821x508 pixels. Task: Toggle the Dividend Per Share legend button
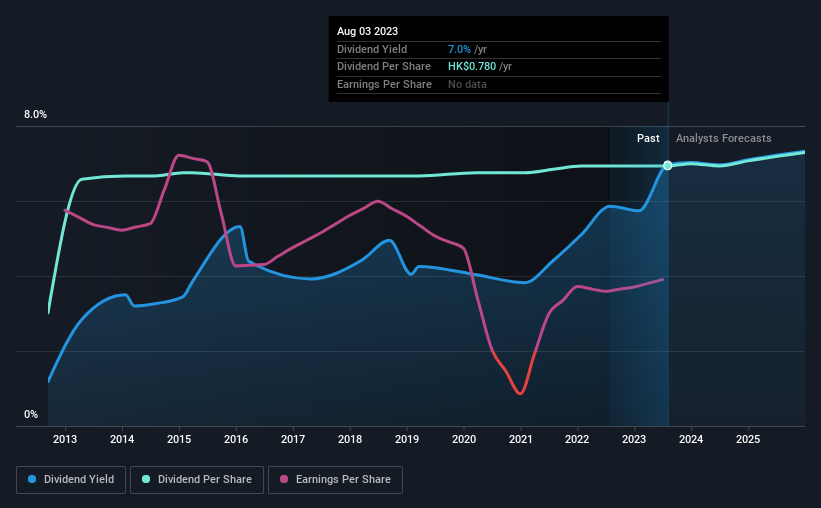[197, 480]
